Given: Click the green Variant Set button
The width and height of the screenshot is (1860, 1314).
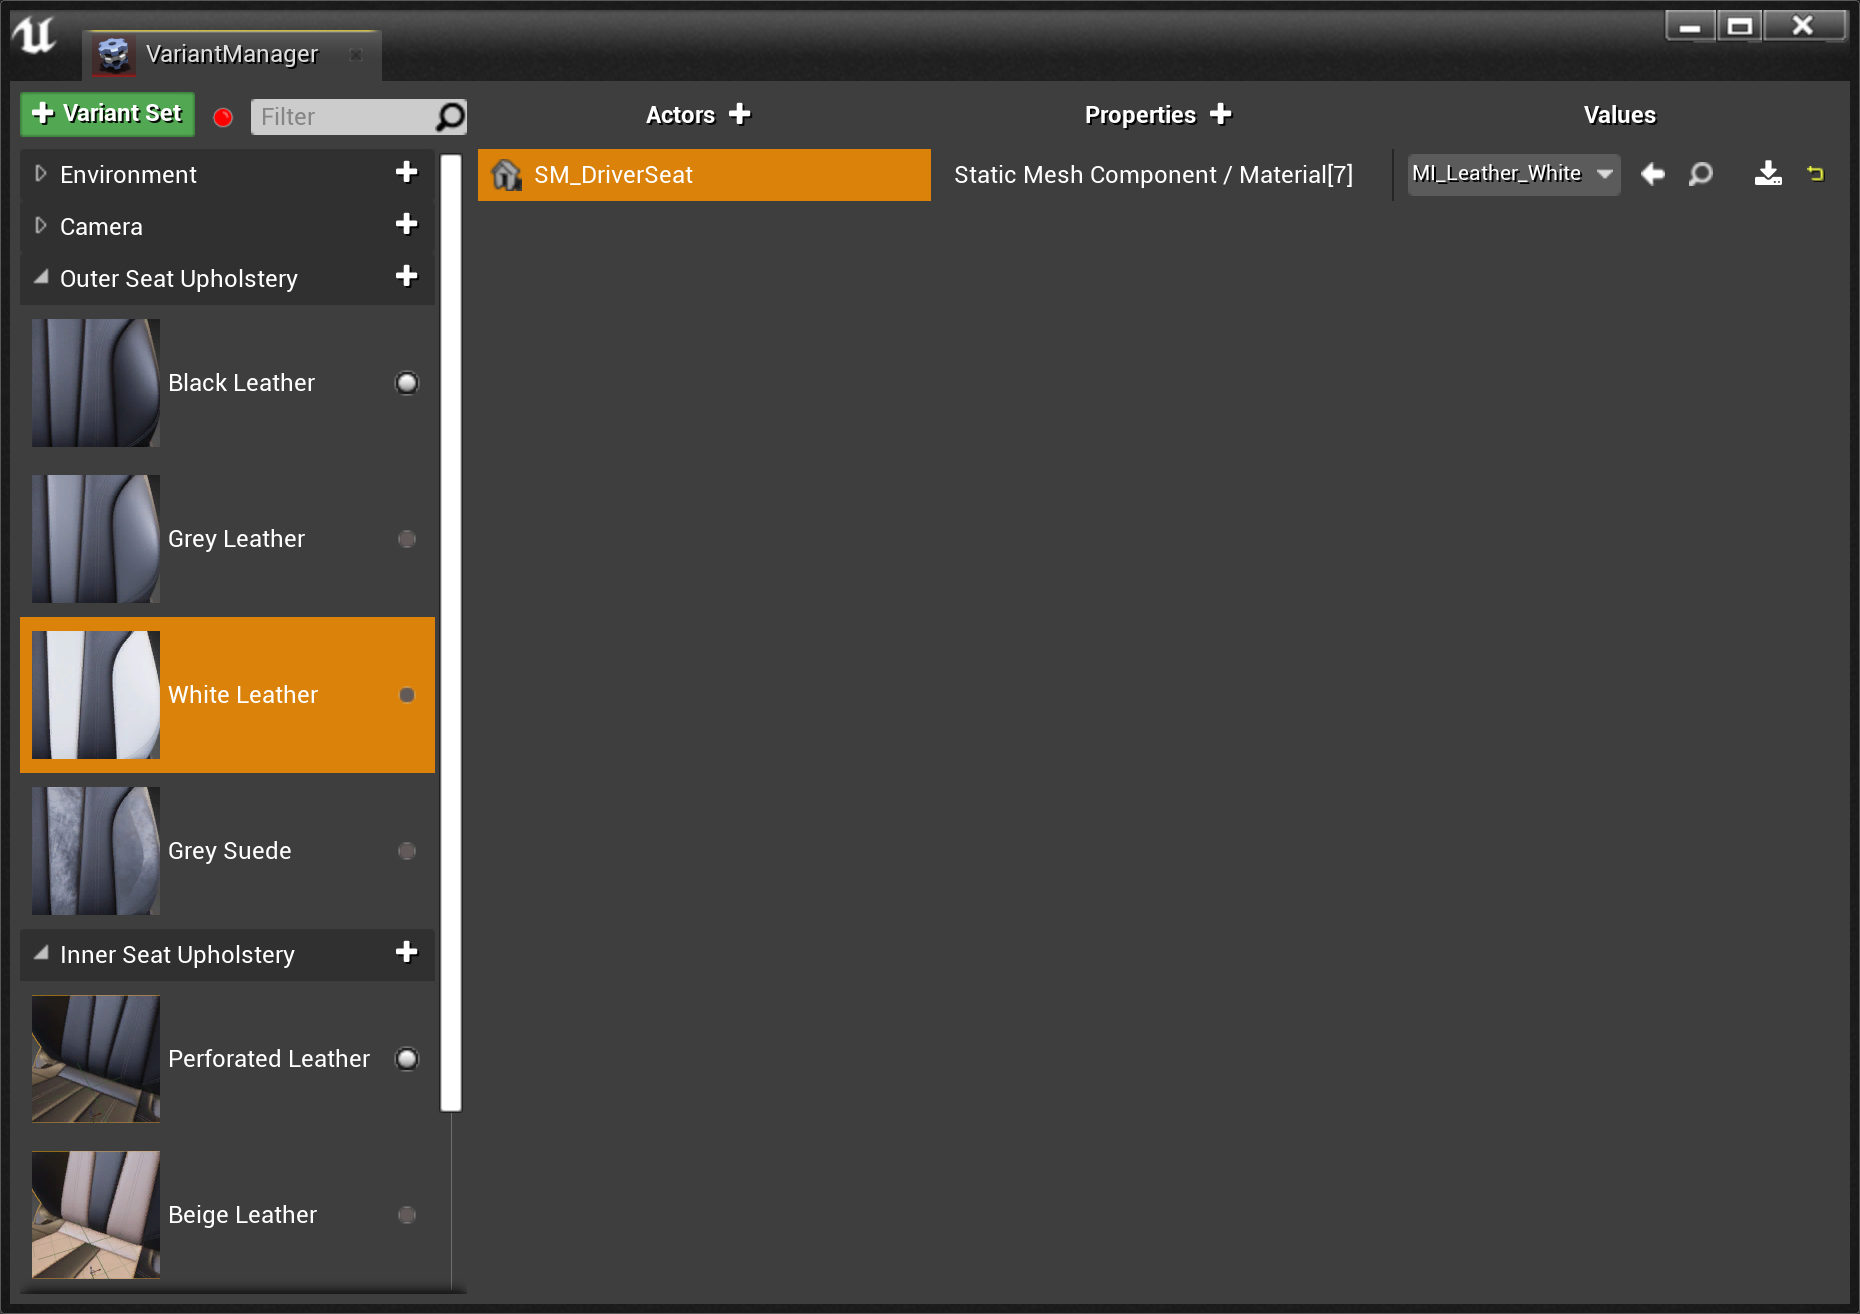Looking at the screenshot, I should tap(108, 114).
